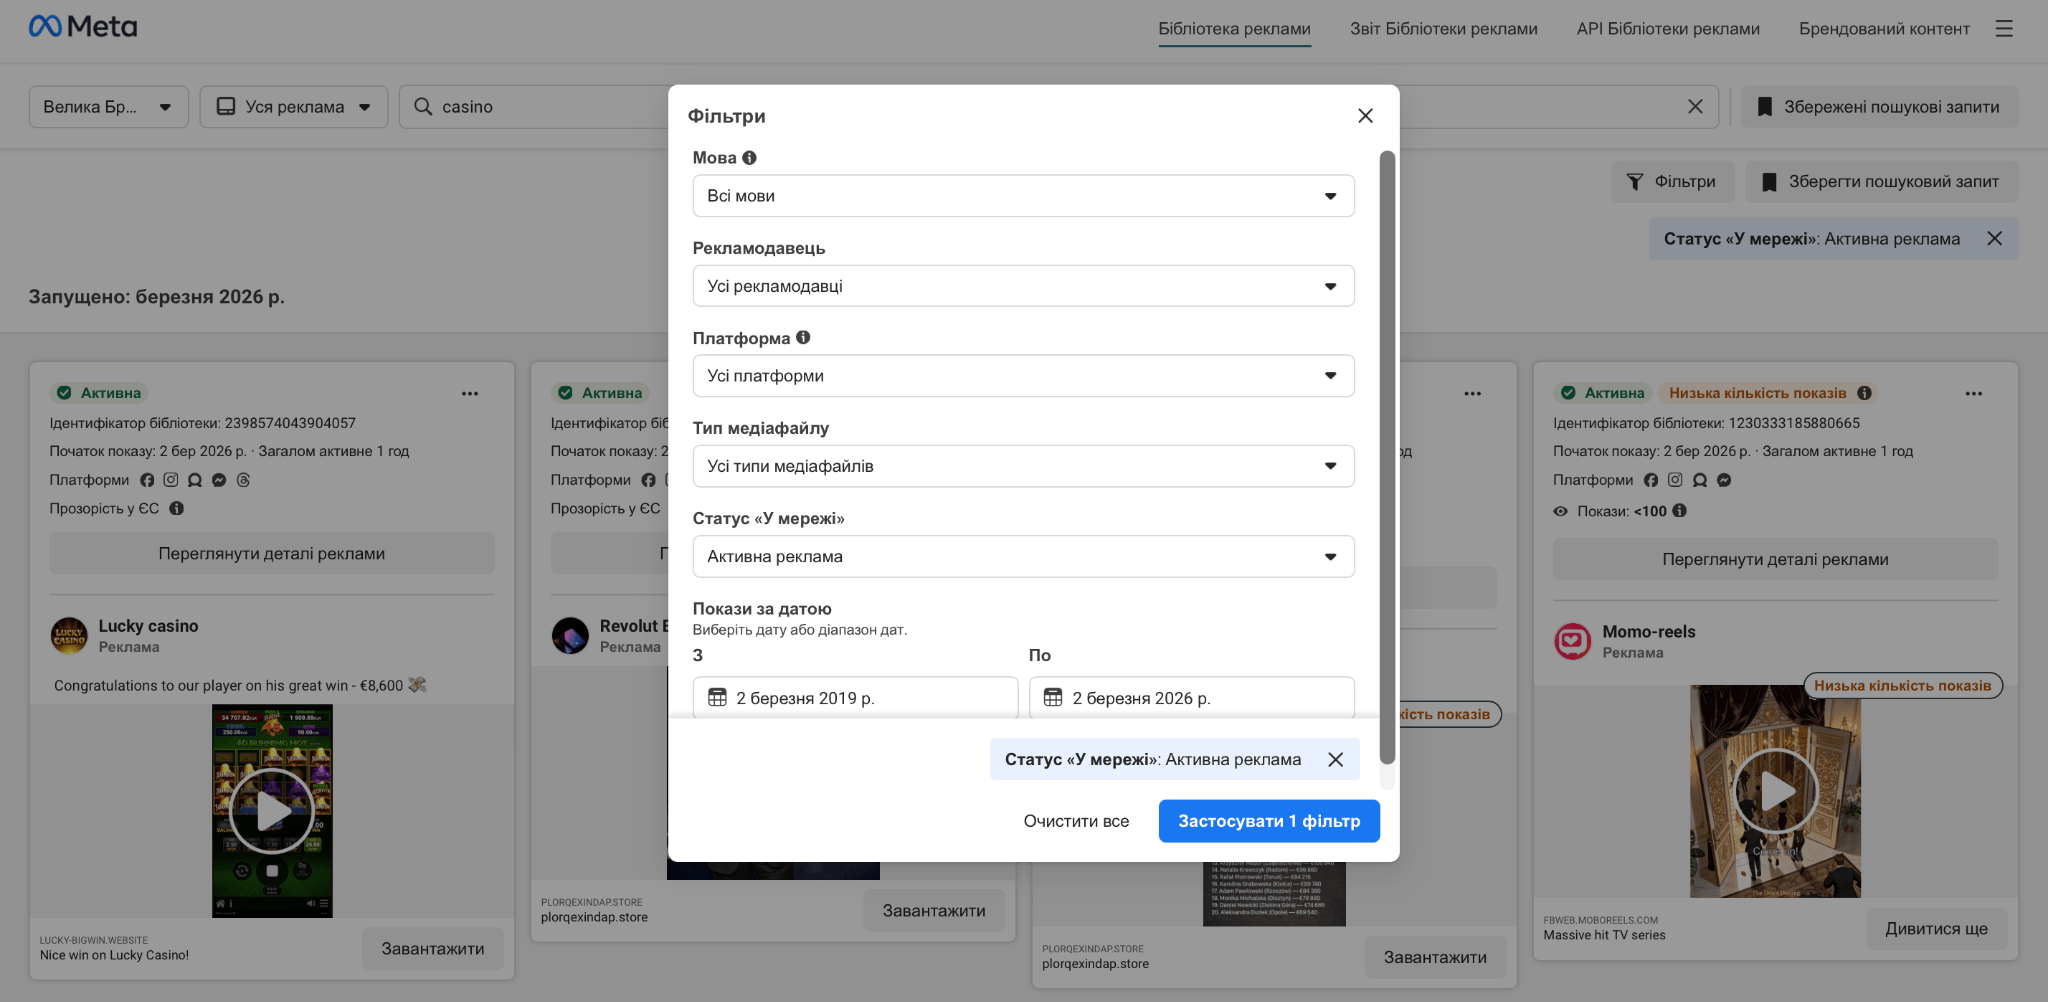Click Низька кількість показів badge over Momo-reels video

pyautogui.click(x=1903, y=686)
